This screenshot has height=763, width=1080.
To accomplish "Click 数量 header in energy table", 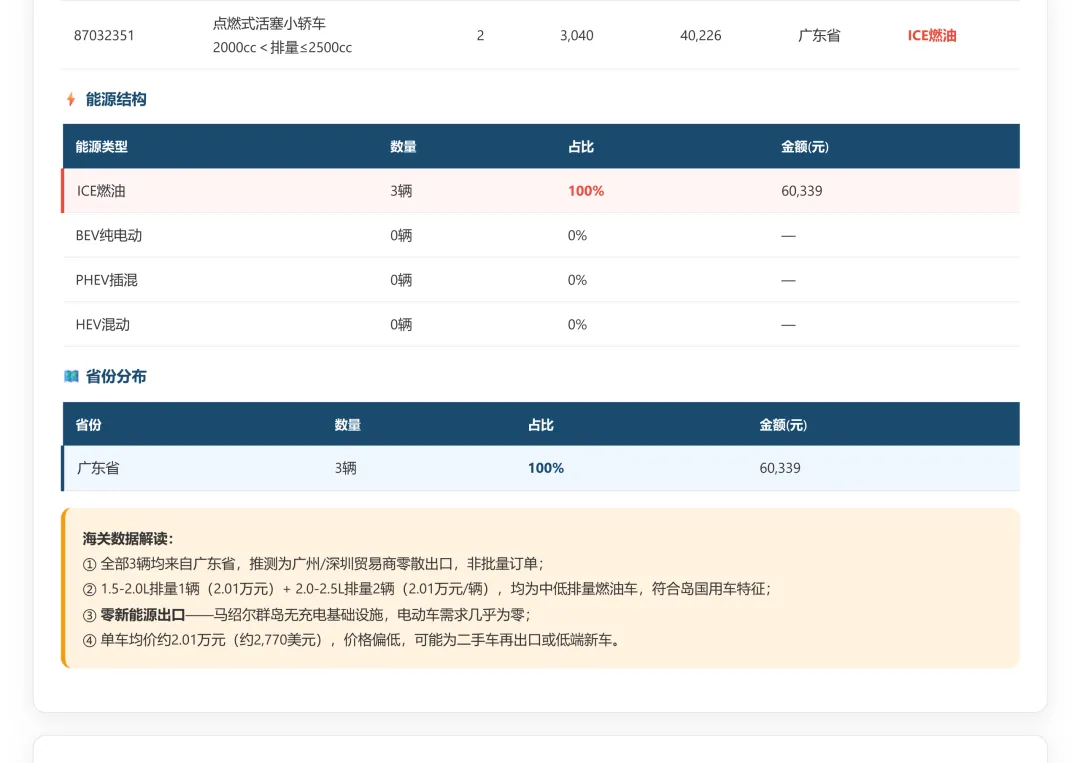I will pyautogui.click(x=403, y=147).
